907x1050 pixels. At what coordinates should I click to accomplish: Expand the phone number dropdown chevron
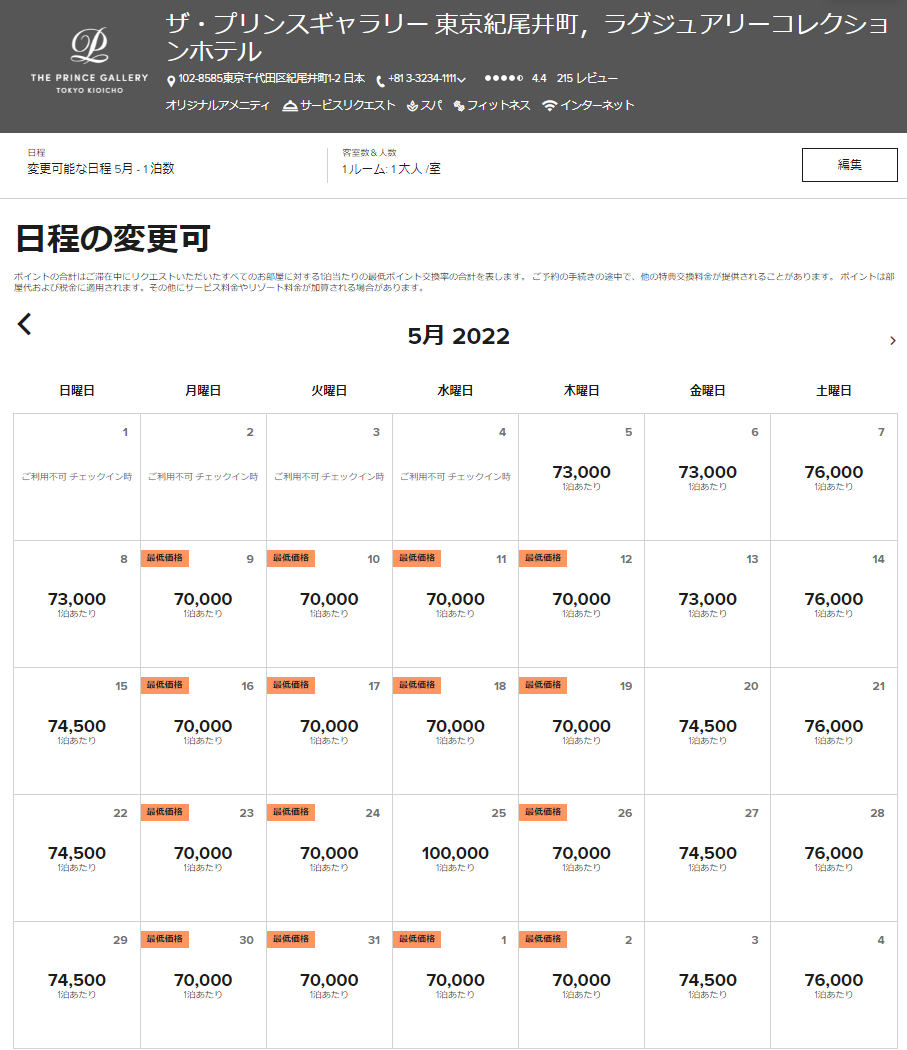tap(462, 80)
